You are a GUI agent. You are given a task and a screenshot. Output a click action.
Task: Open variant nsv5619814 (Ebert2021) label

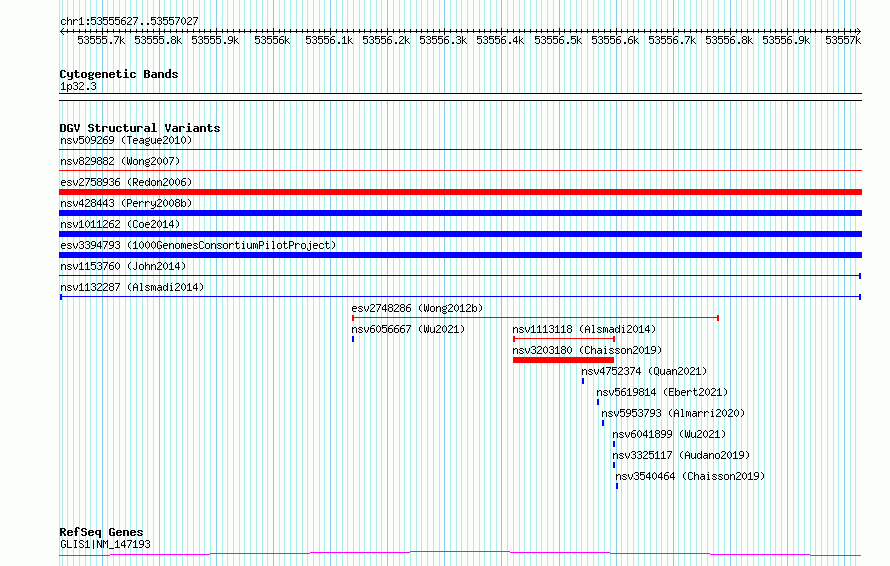tap(662, 392)
